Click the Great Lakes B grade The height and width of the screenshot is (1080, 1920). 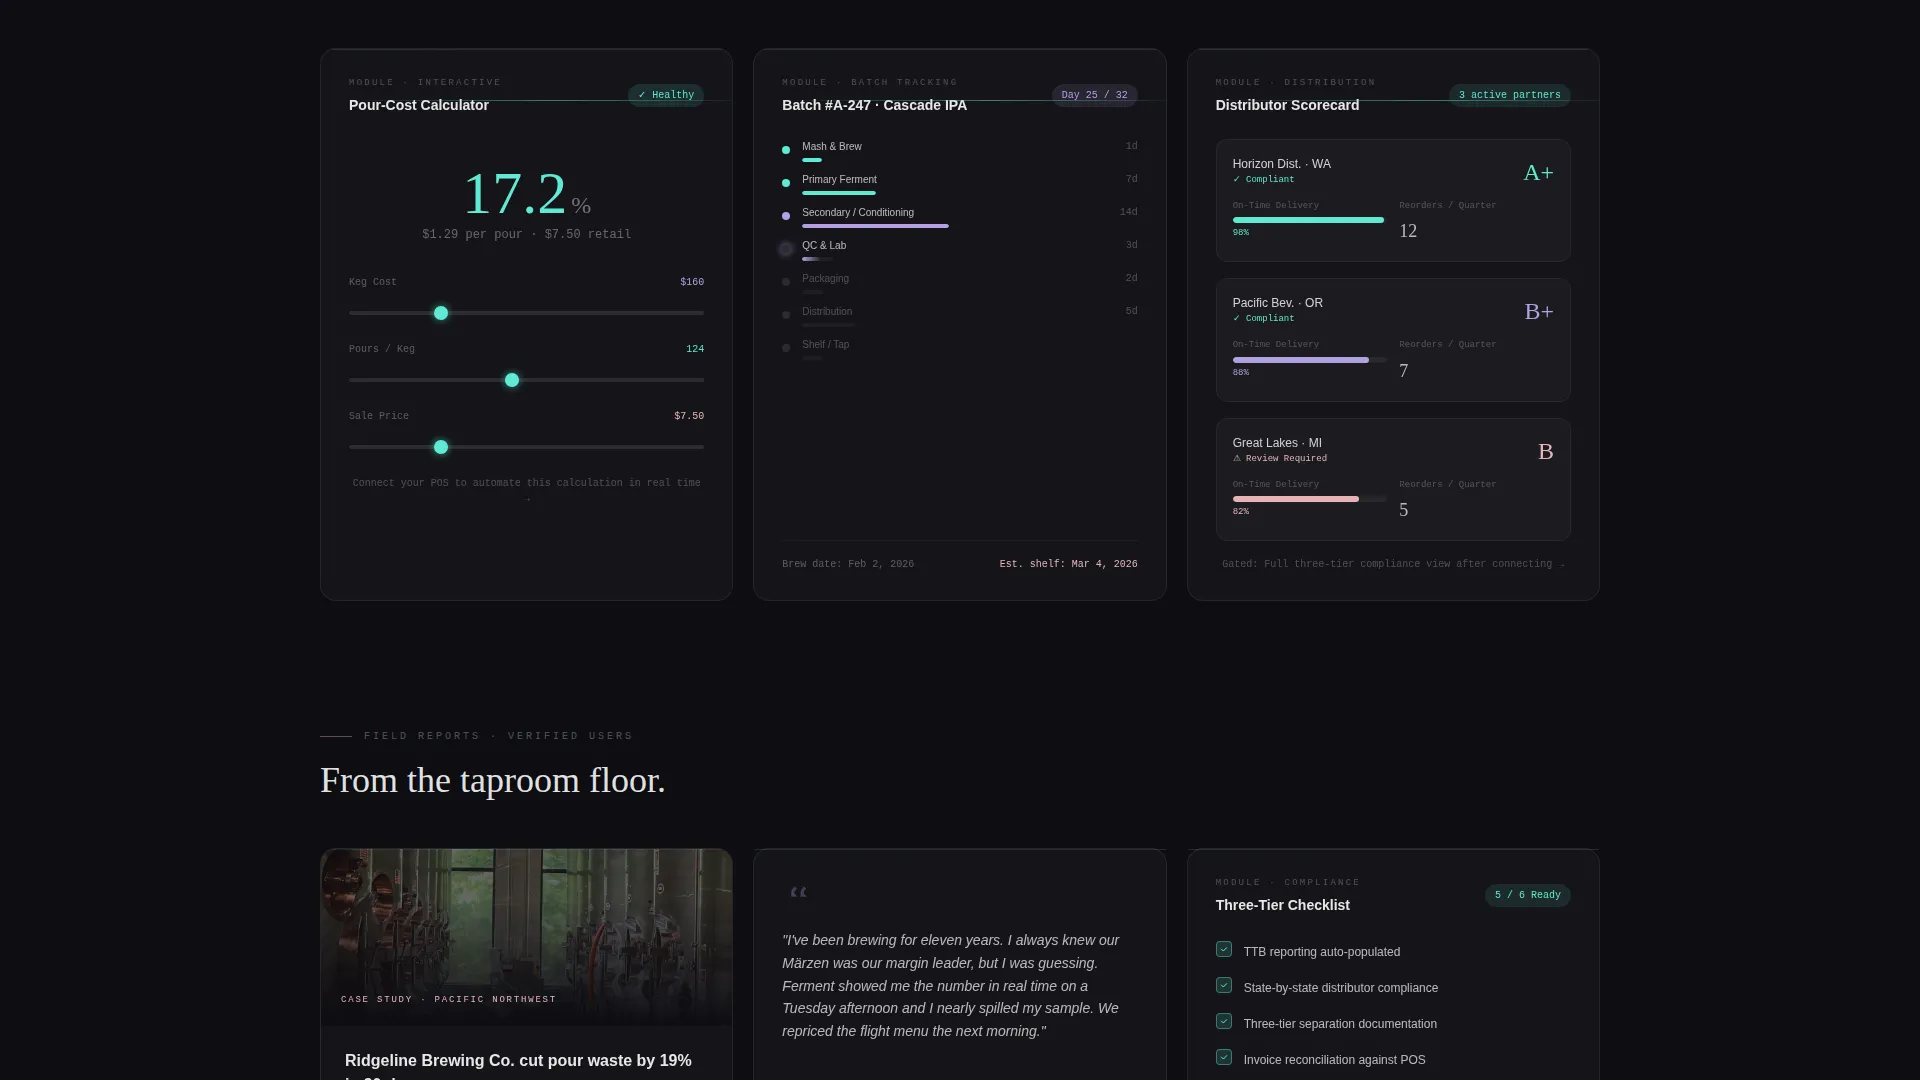[1545, 452]
